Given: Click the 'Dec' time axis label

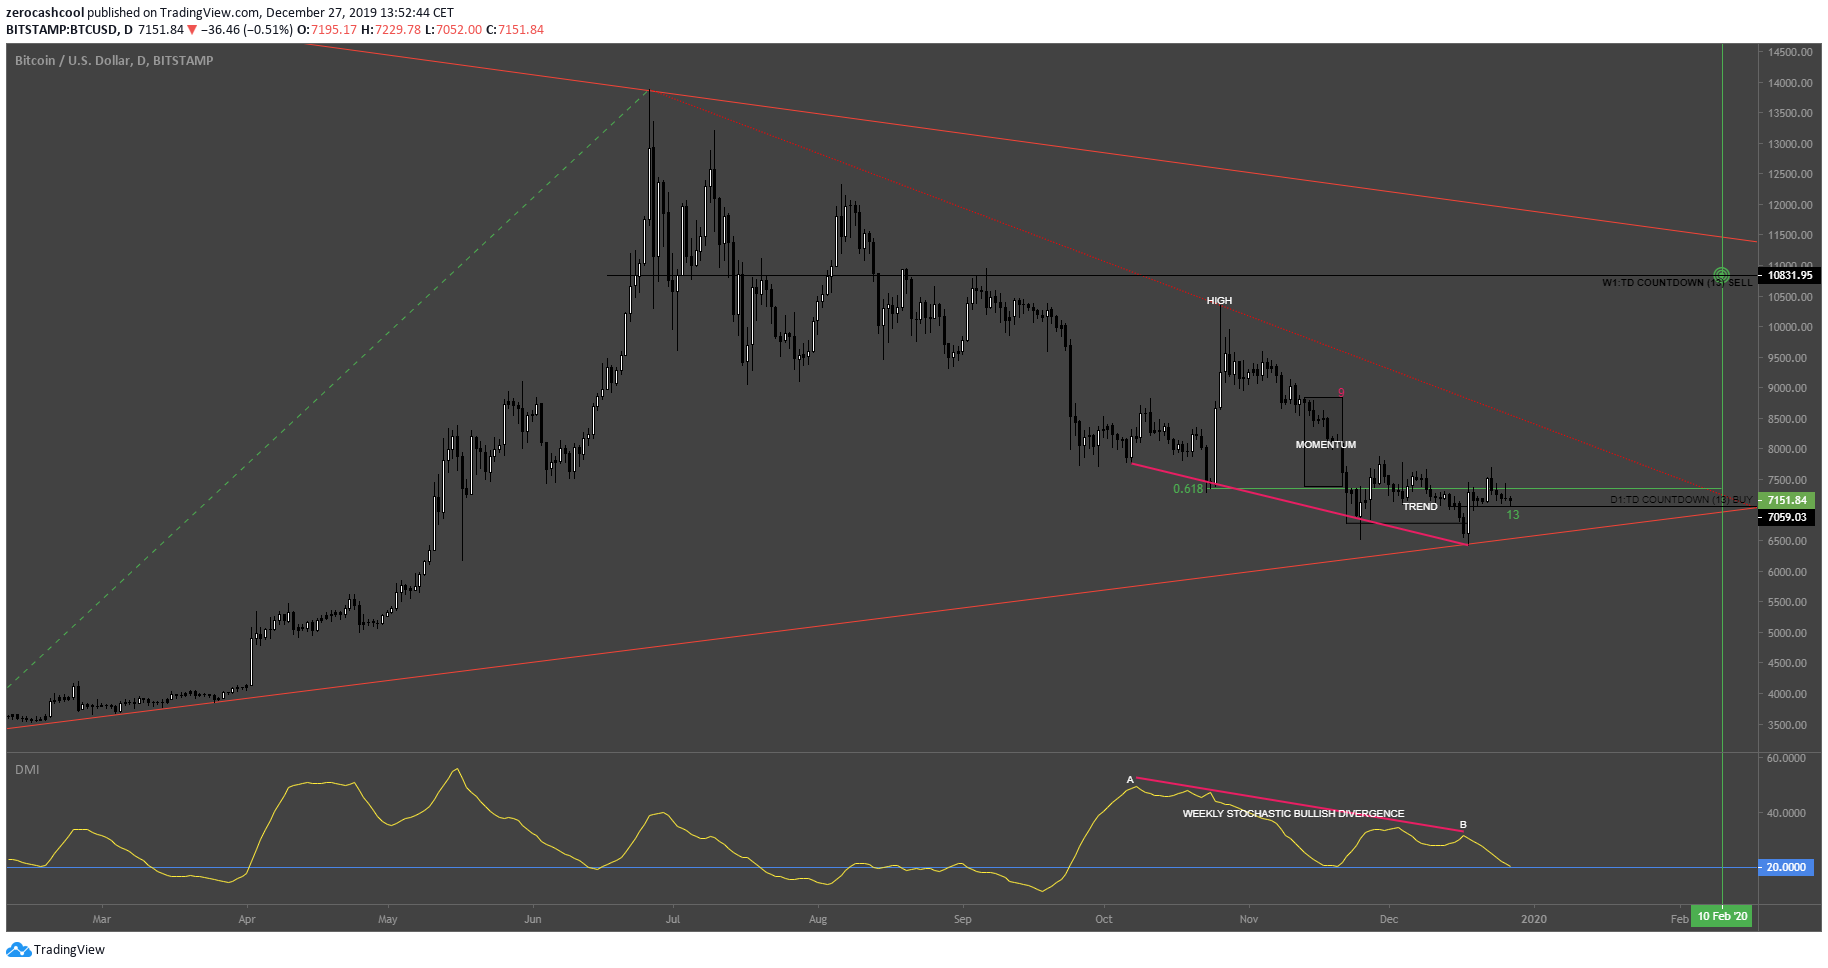Looking at the screenshot, I should [x=1389, y=919].
